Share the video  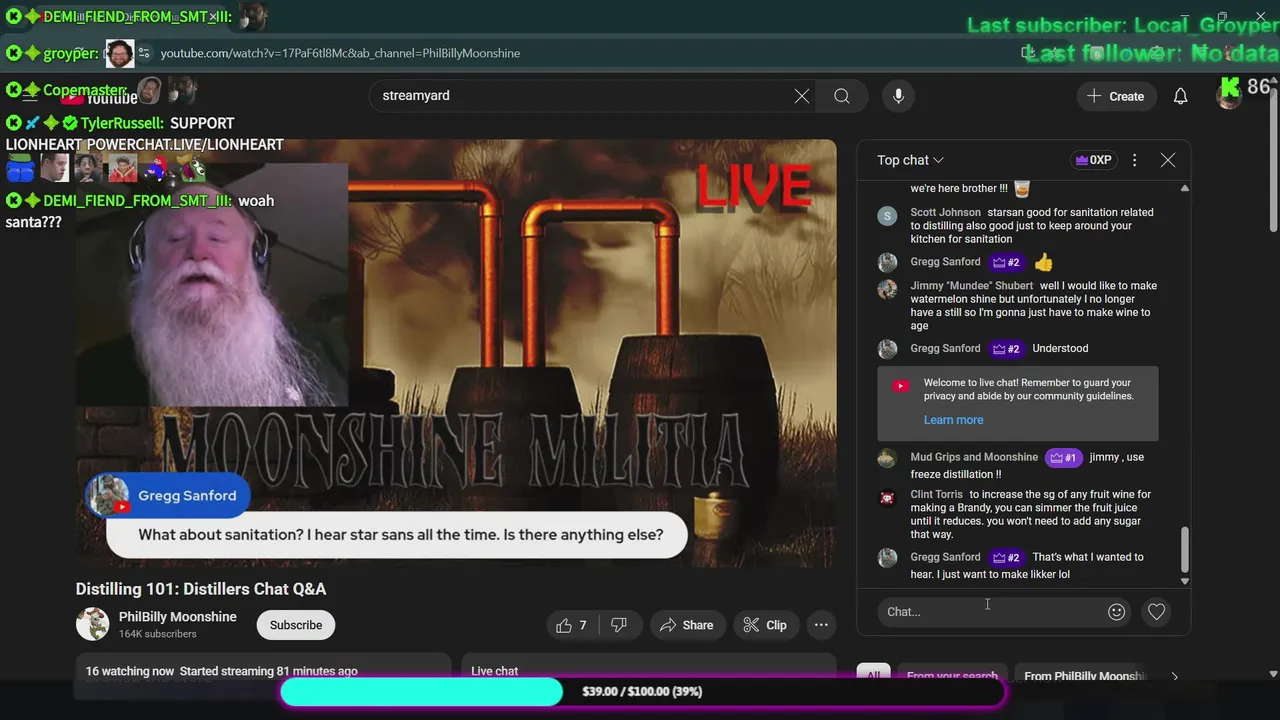pos(686,625)
